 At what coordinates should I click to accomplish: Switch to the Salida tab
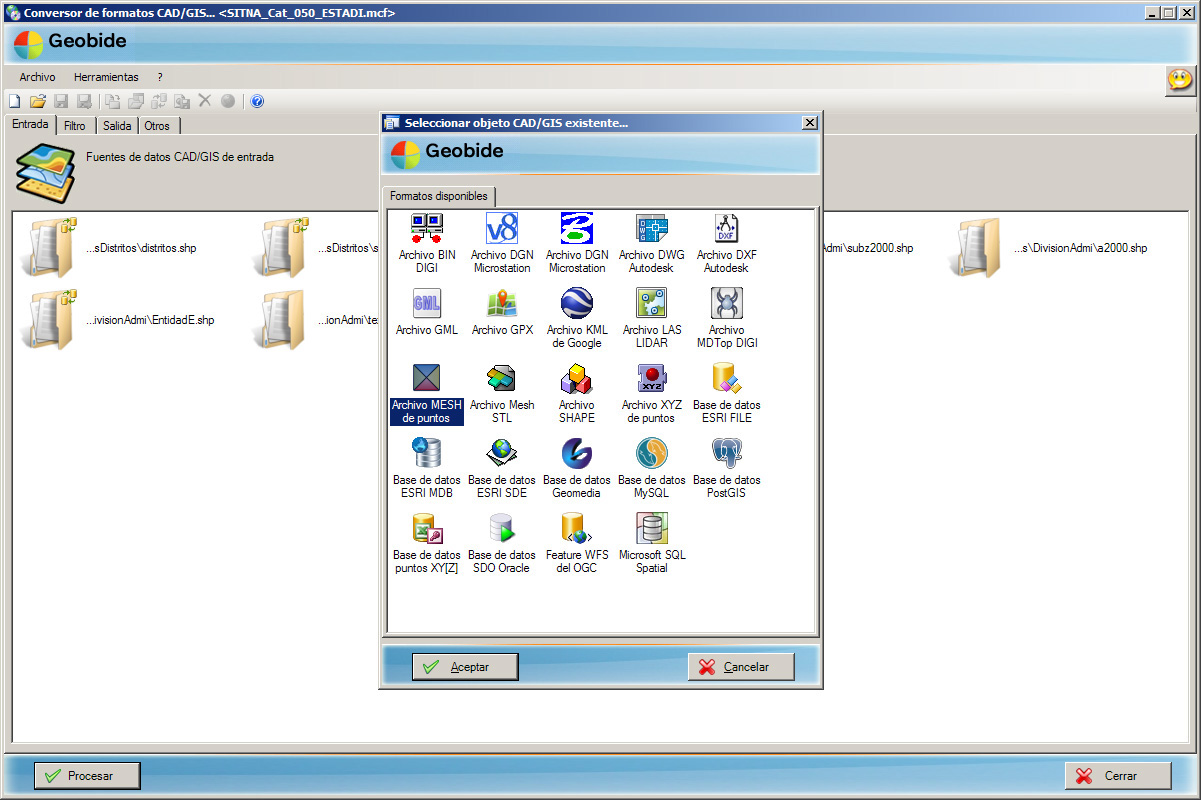tap(117, 126)
